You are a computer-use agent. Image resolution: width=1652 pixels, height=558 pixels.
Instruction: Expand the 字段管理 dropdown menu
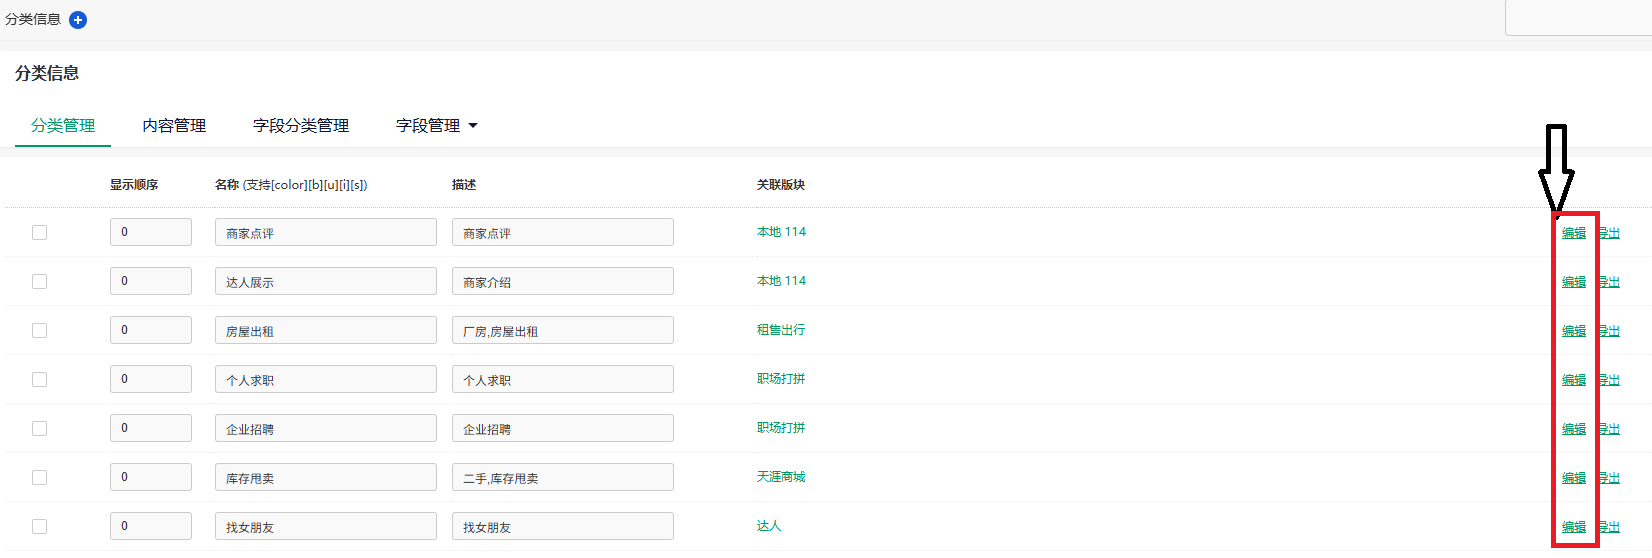click(x=437, y=126)
